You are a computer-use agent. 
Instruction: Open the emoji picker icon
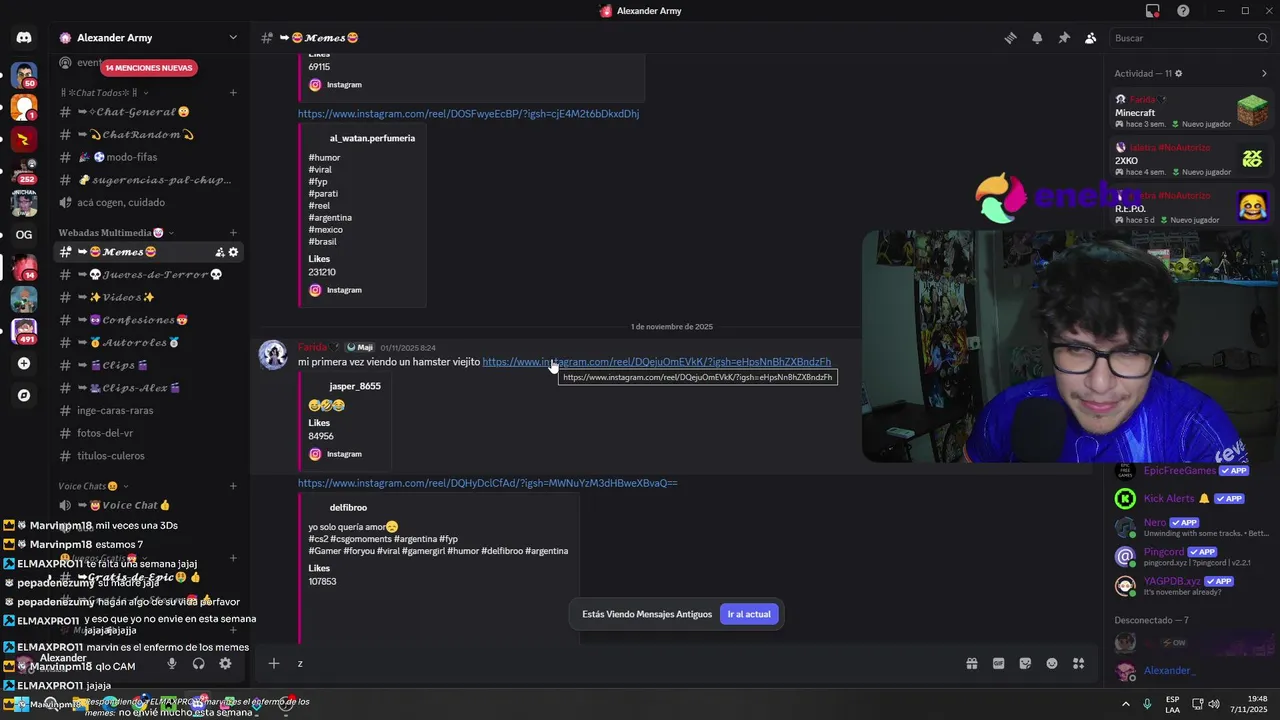(x=1052, y=663)
